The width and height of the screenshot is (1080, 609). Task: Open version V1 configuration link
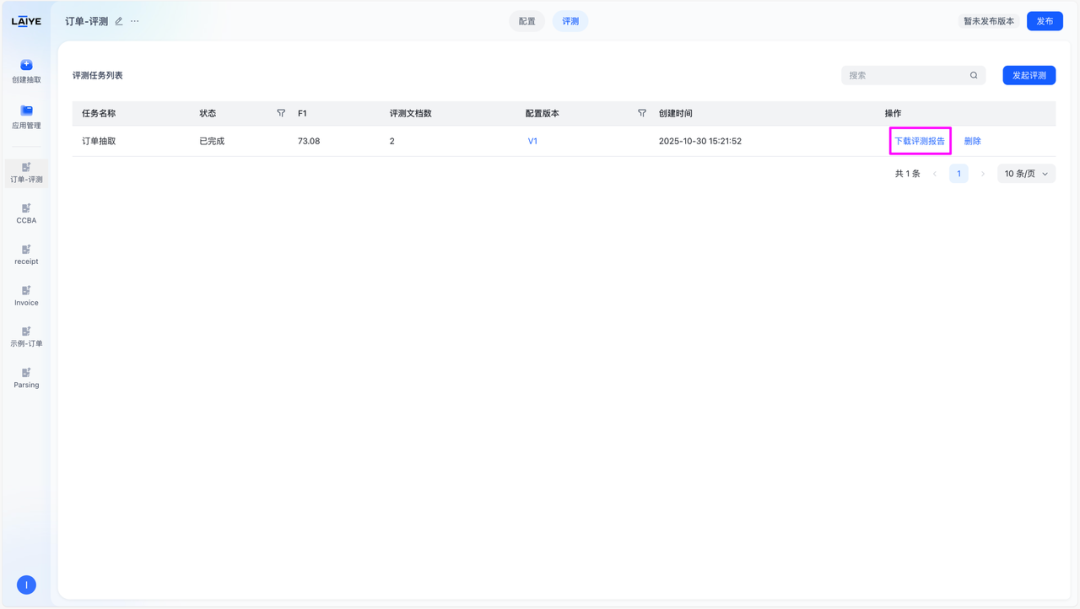(532, 141)
